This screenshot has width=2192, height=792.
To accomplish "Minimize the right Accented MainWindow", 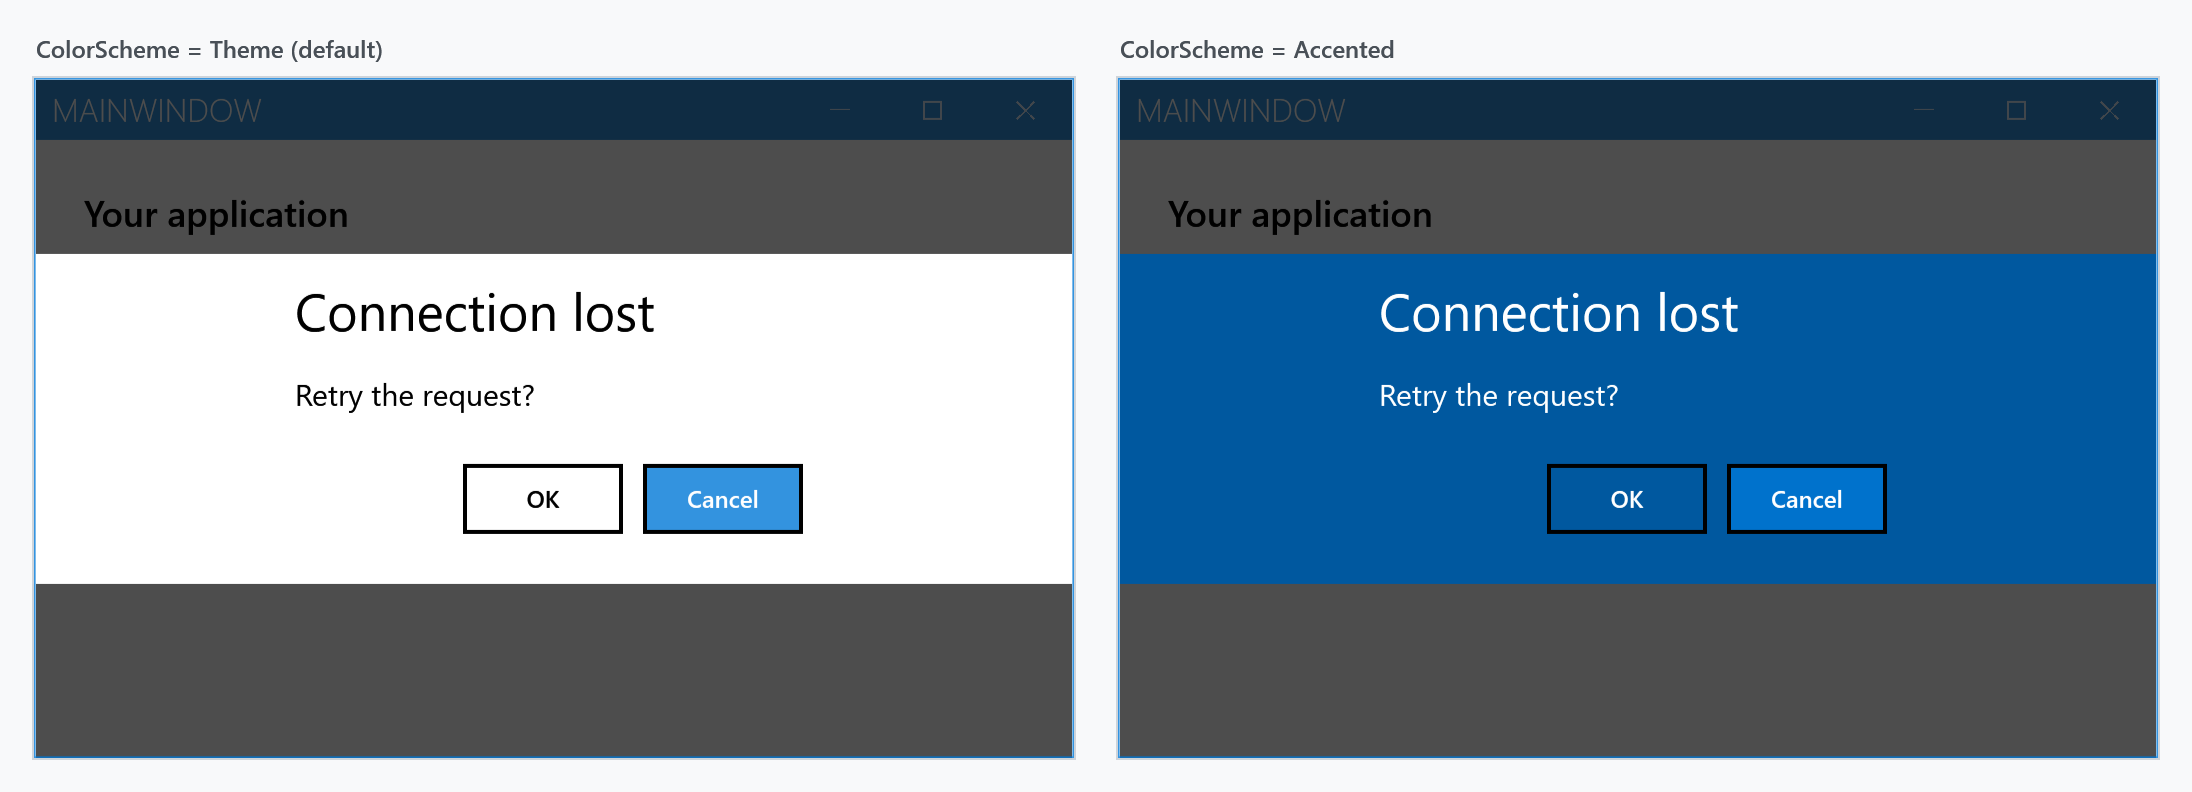I will click(x=1924, y=110).
